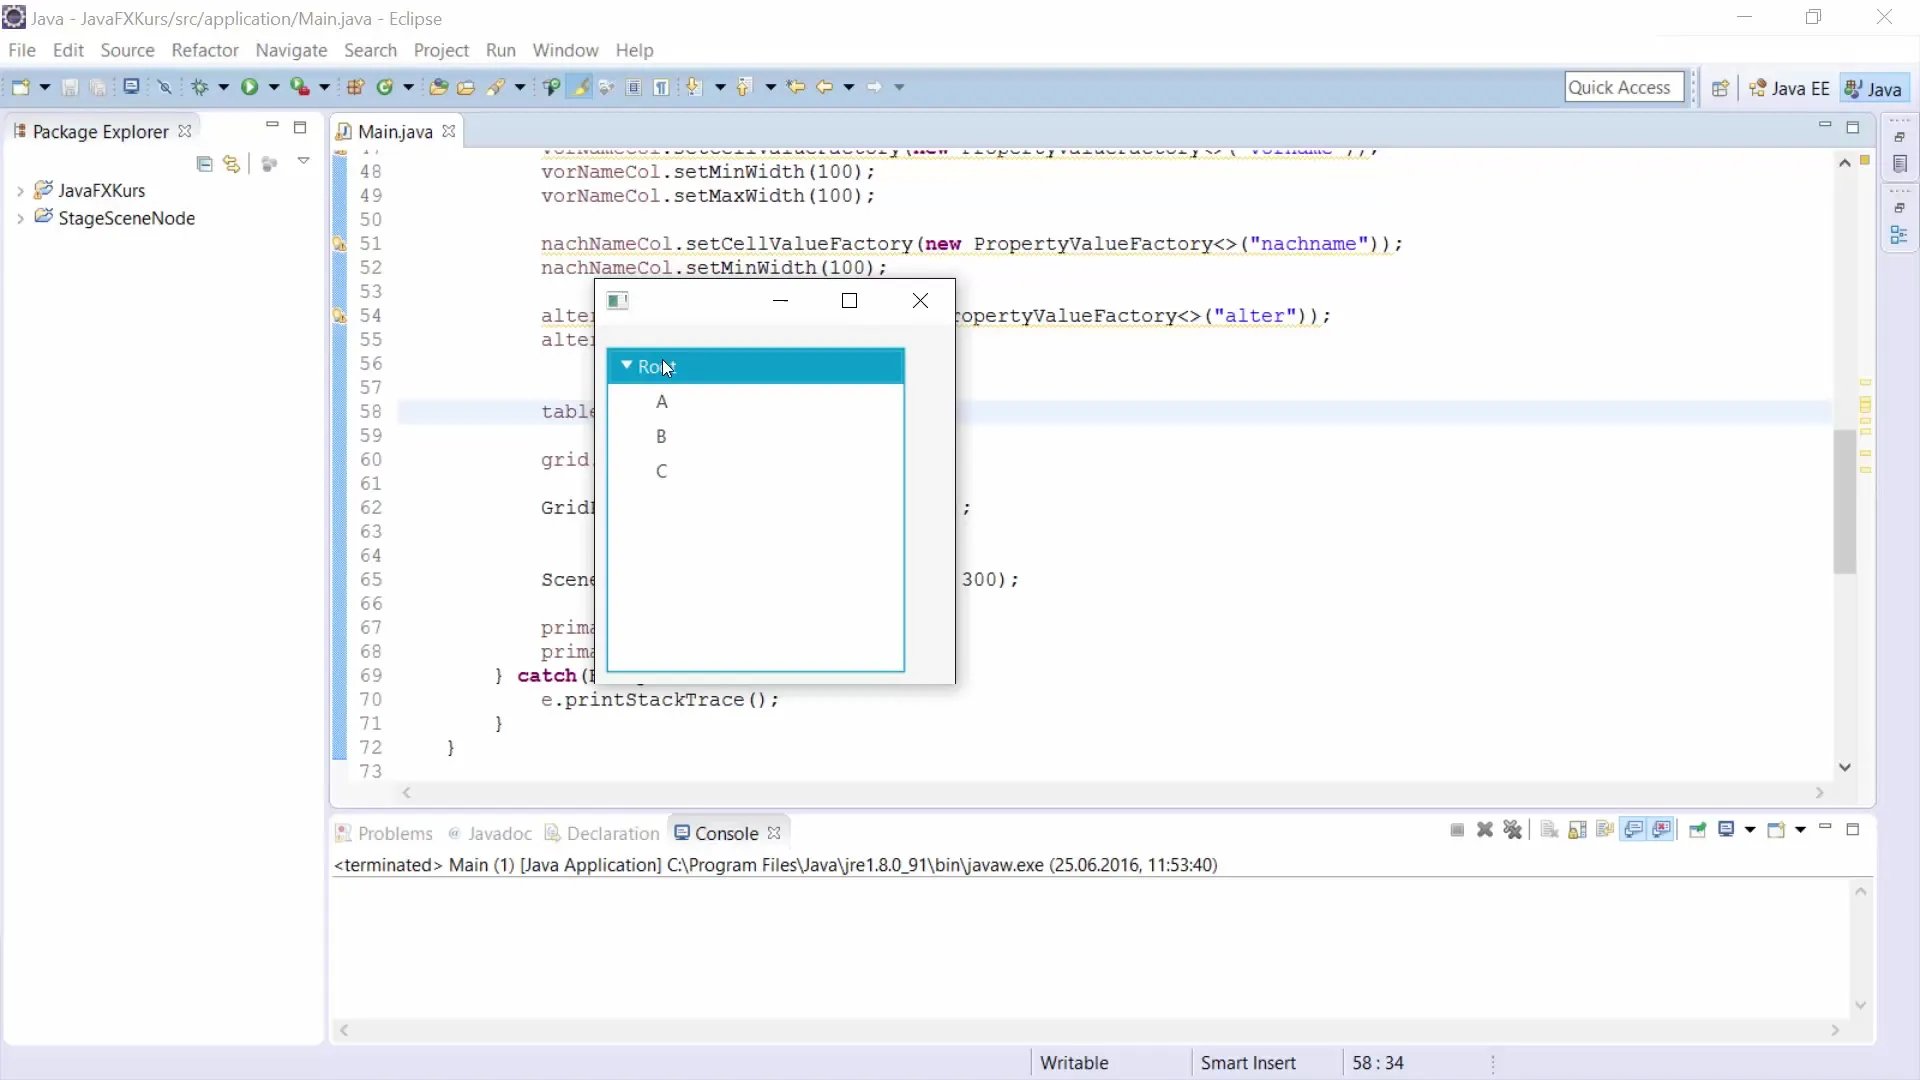Toggle Show Console When Standard Out Changes
The image size is (1920, 1080).
pyautogui.click(x=1634, y=830)
